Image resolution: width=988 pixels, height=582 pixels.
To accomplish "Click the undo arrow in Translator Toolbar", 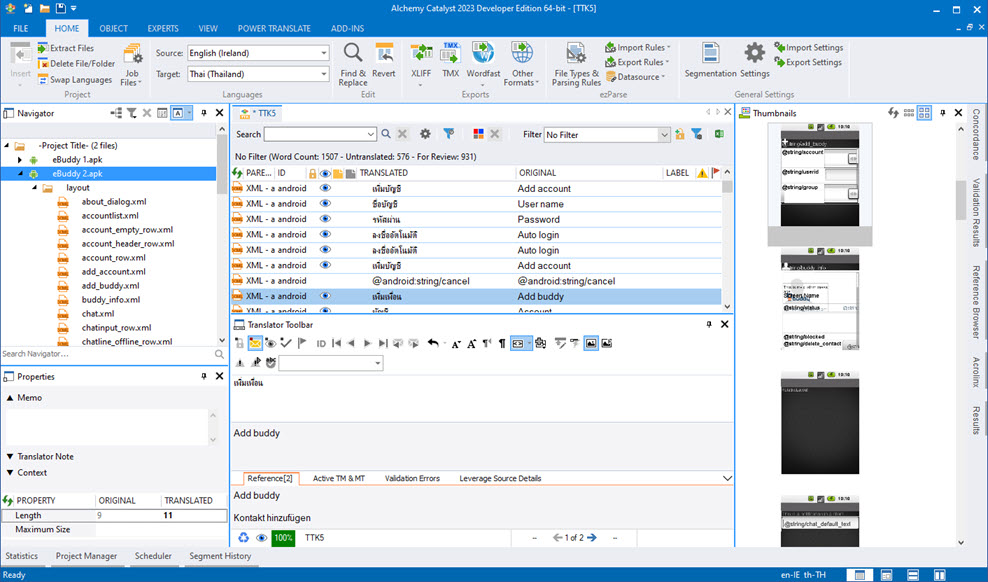I will click(x=433, y=343).
